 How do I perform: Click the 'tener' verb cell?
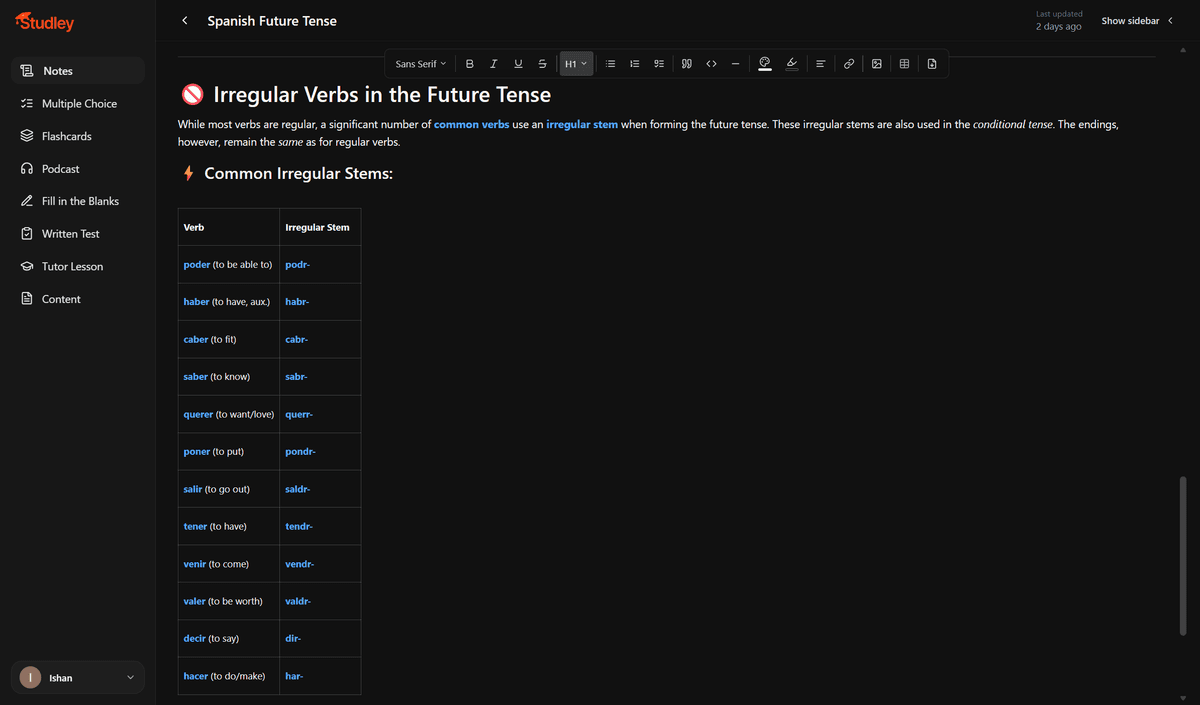click(x=228, y=527)
